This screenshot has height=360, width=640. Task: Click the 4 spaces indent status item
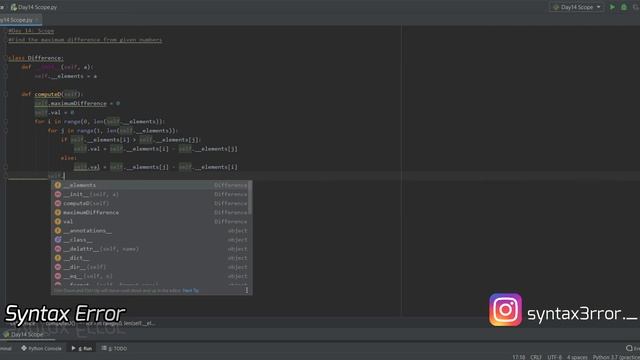point(577,357)
